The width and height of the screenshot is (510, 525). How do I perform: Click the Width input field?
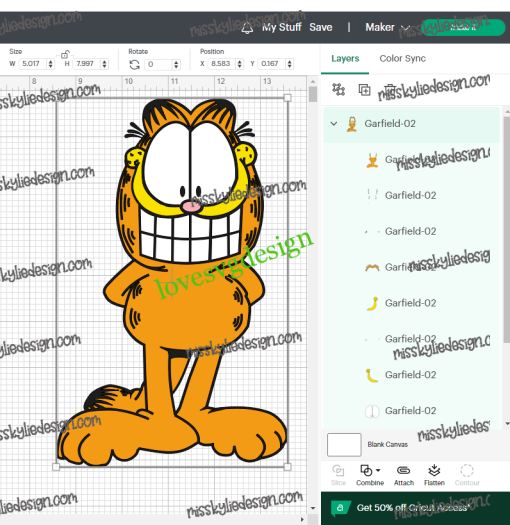pos(33,64)
